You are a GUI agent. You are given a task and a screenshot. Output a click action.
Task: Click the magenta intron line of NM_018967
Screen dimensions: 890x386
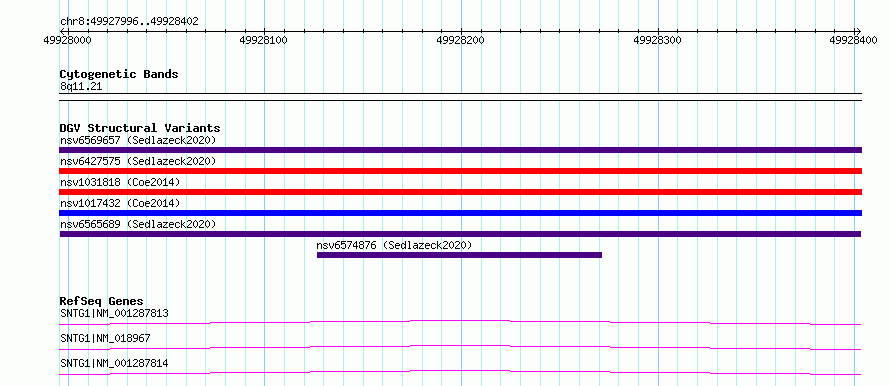[x=460, y=347]
